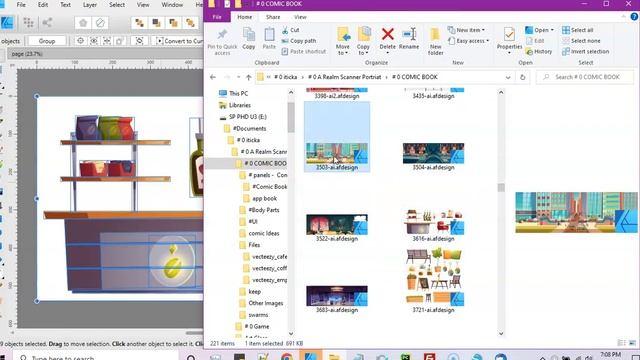The height and width of the screenshot is (360, 640).
Task: Click Invert selection in ribbon
Action: pos(585,51)
